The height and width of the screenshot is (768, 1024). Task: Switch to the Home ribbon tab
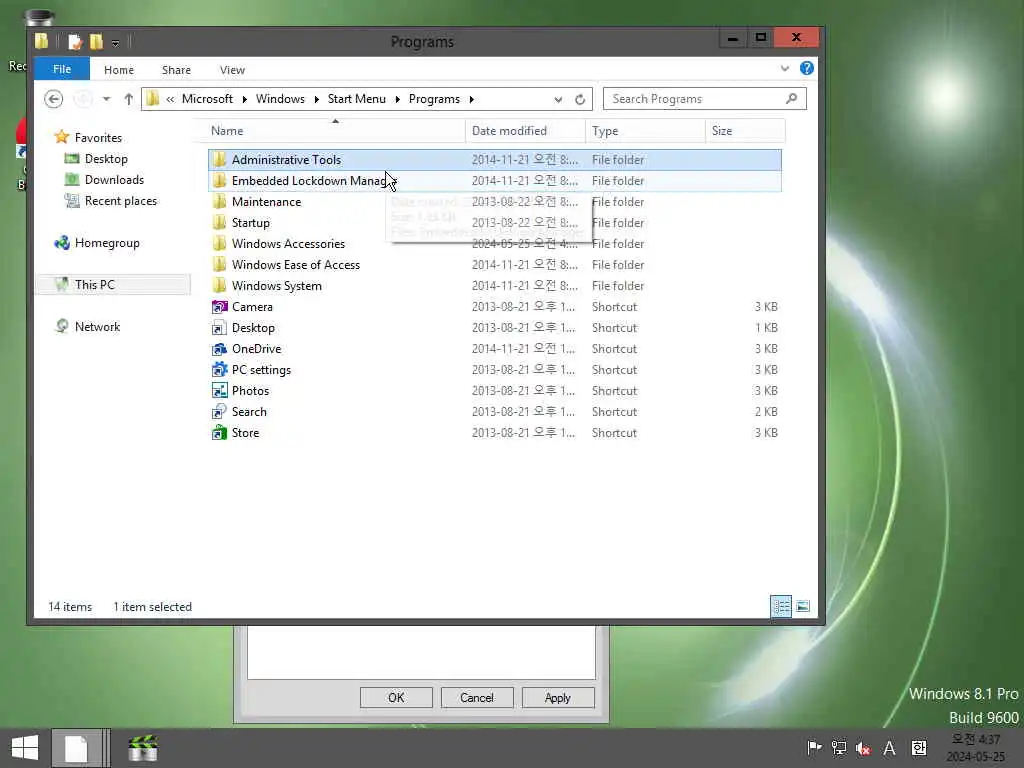coord(119,70)
